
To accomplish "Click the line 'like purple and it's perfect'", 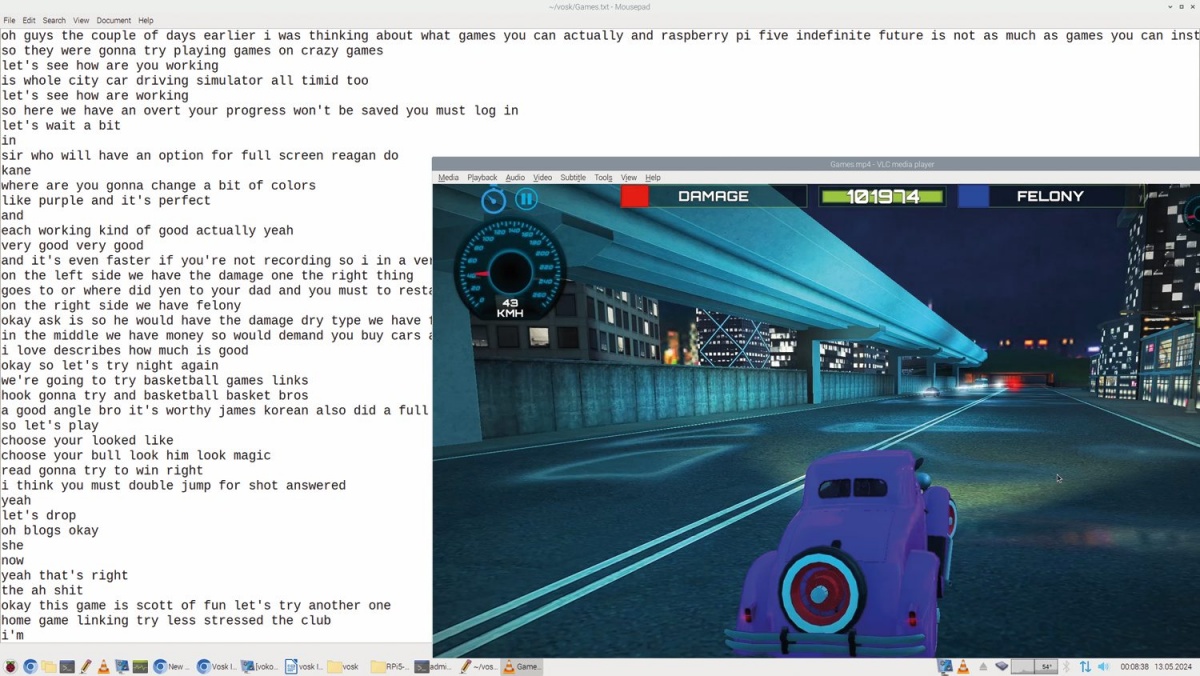I will click(106, 201).
